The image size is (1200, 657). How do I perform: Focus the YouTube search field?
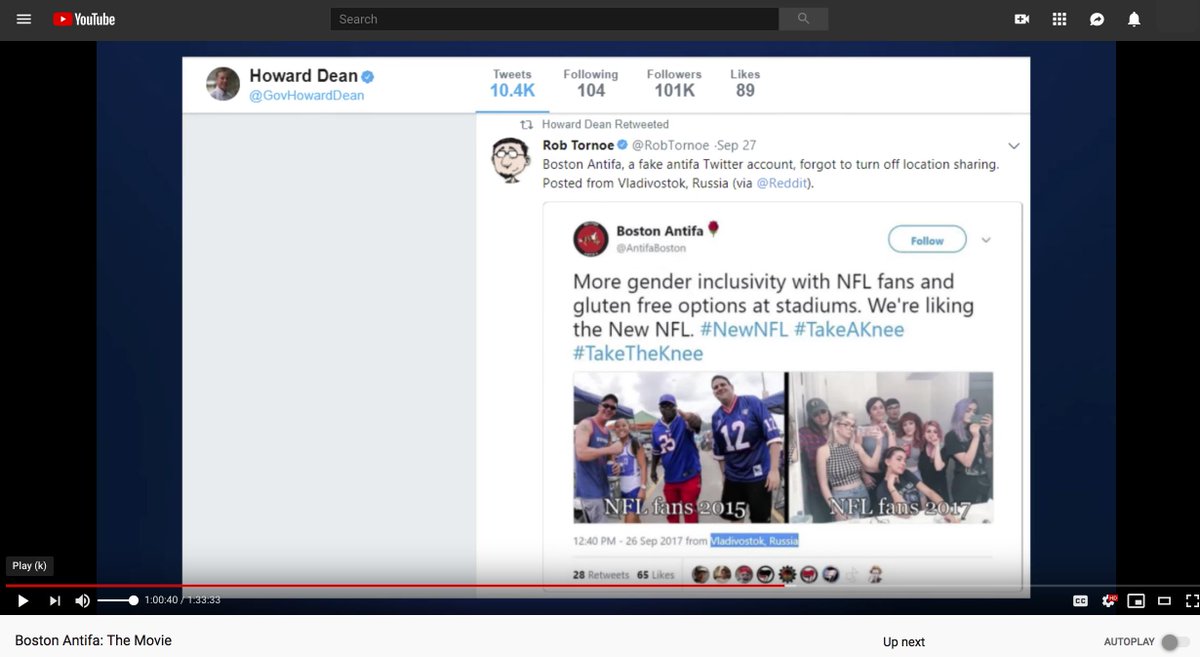click(555, 19)
